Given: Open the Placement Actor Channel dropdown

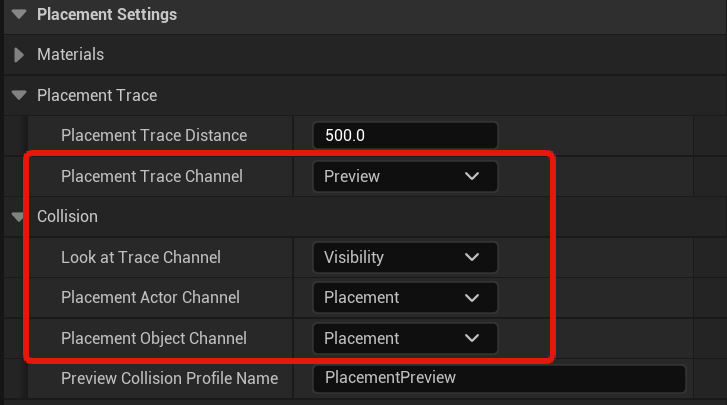Looking at the screenshot, I should tap(405, 297).
